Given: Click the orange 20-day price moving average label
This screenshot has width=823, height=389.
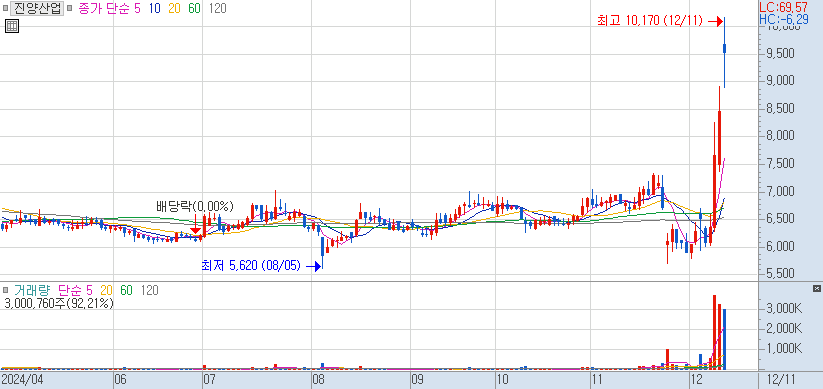Looking at the screenshot, I should click(174, 8).
